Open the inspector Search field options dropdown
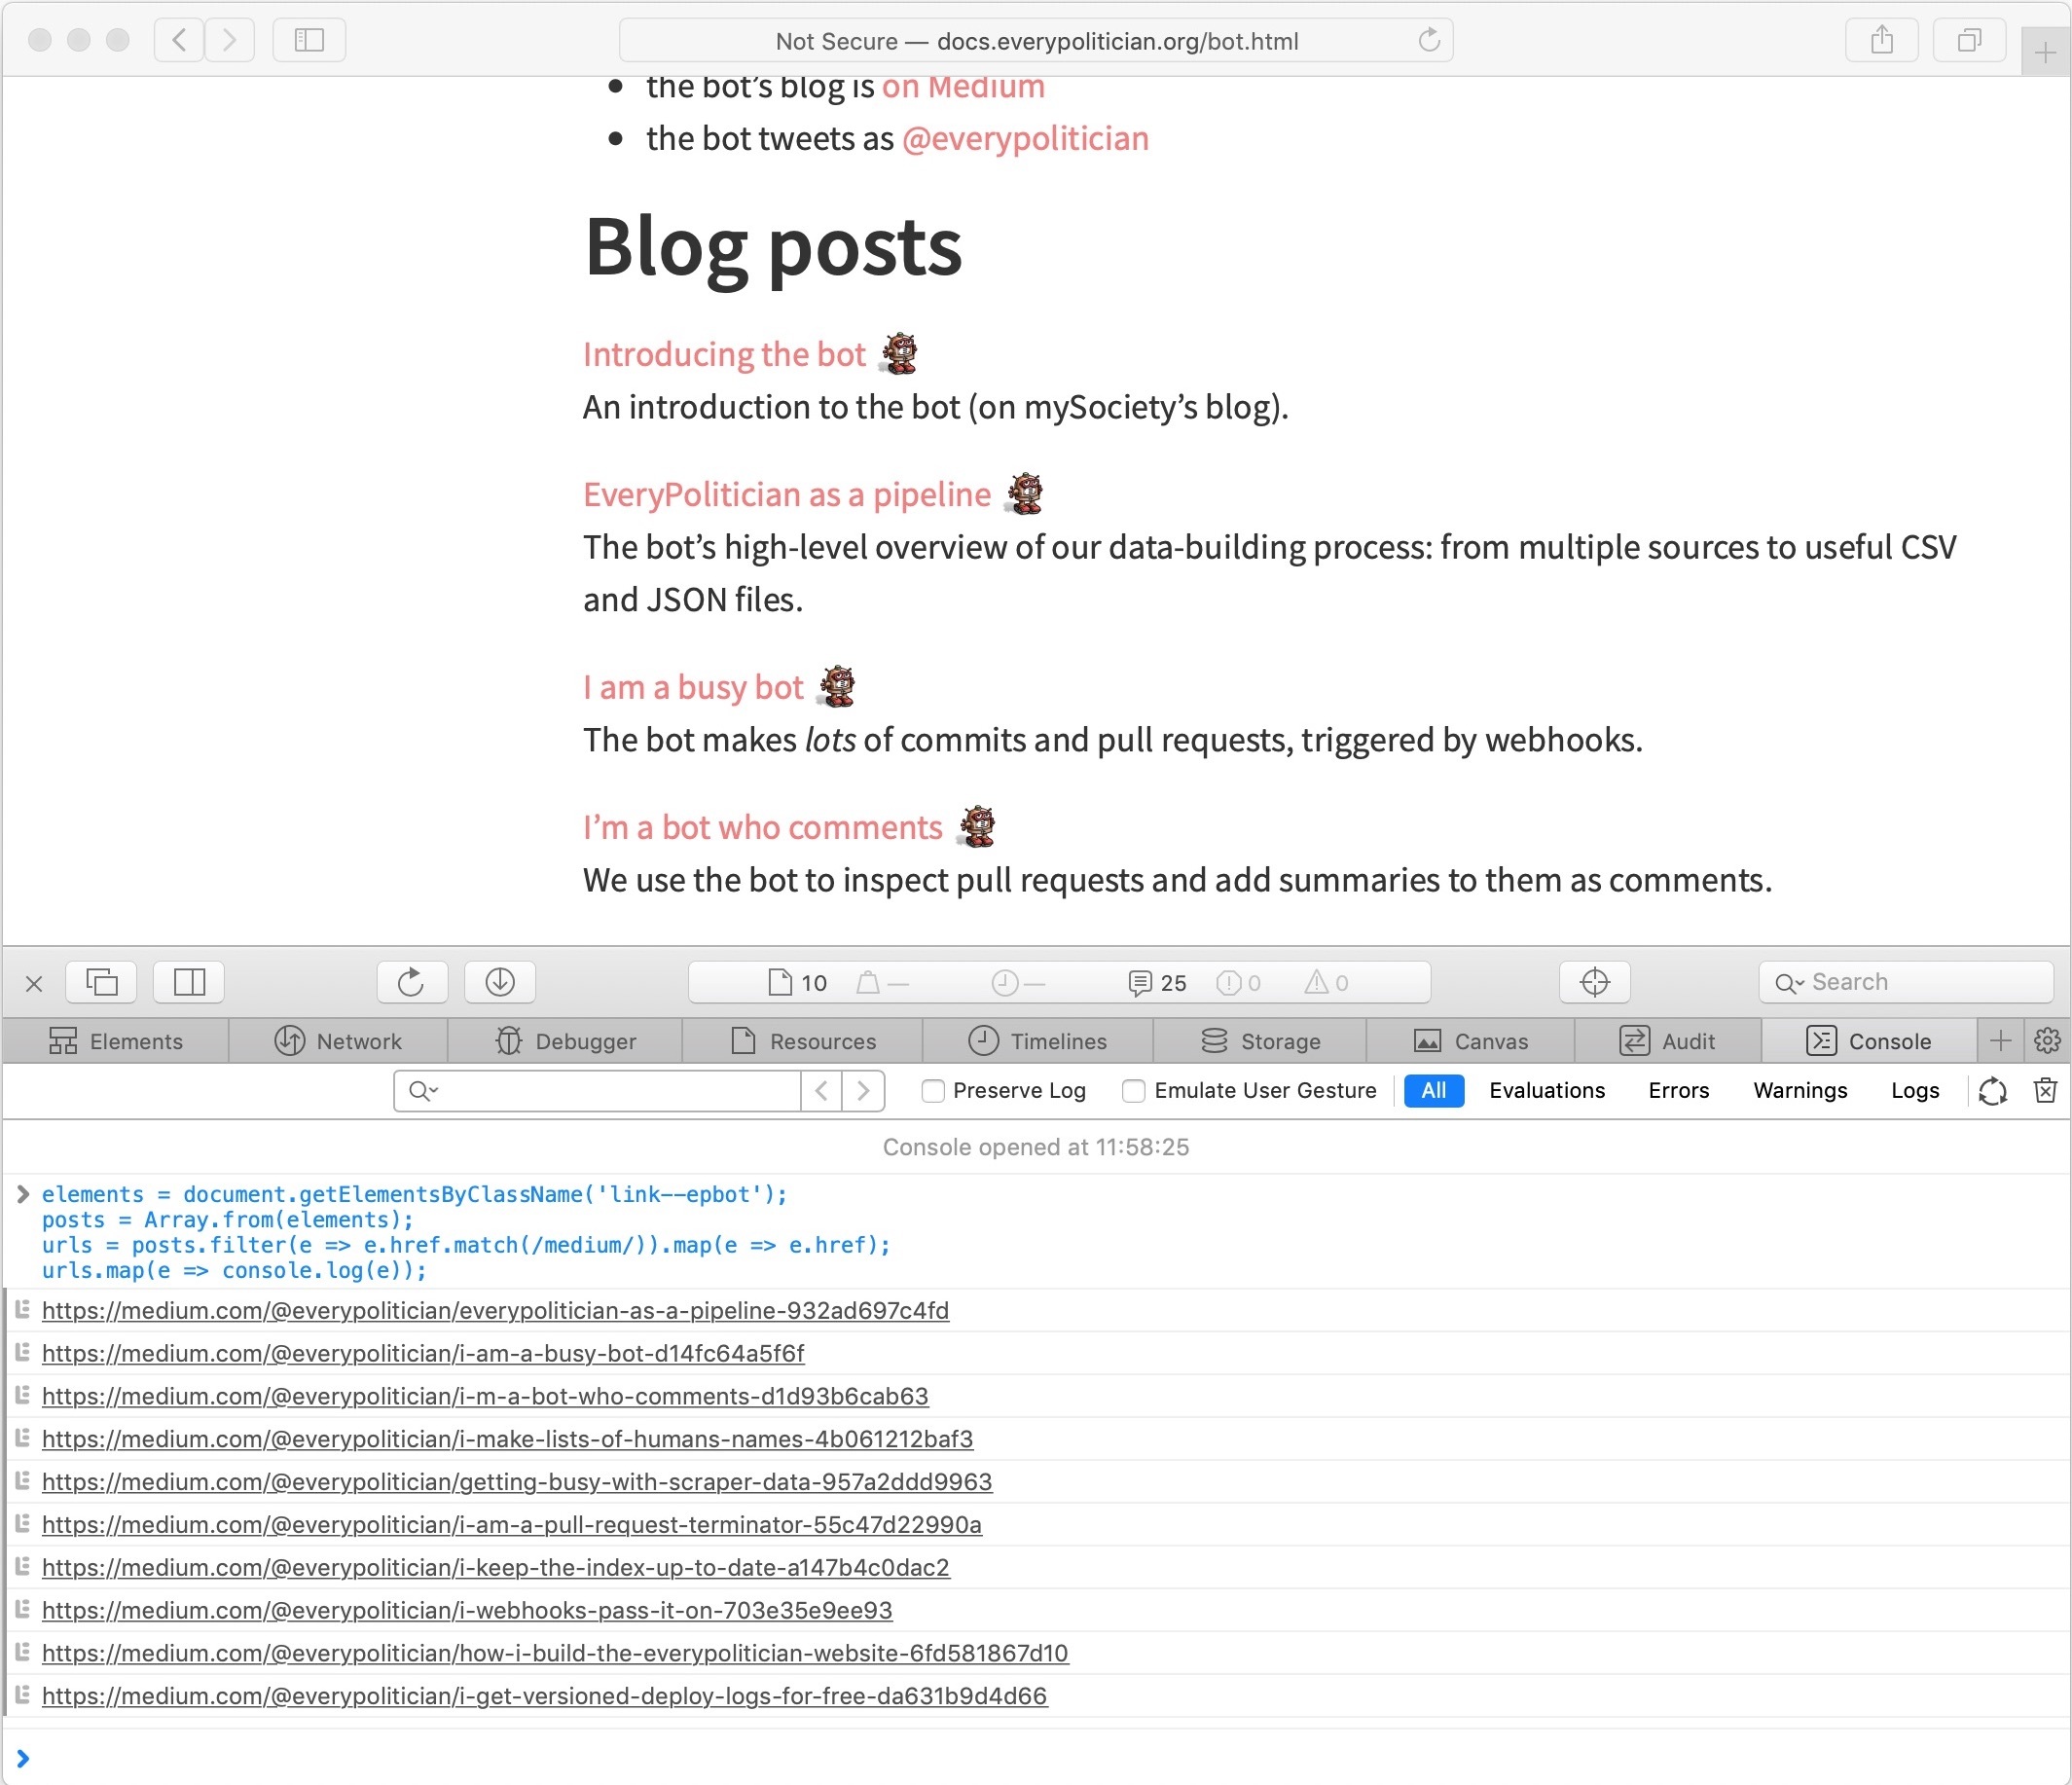This screenshot has height=1785, width=2072. [1789, 983]
